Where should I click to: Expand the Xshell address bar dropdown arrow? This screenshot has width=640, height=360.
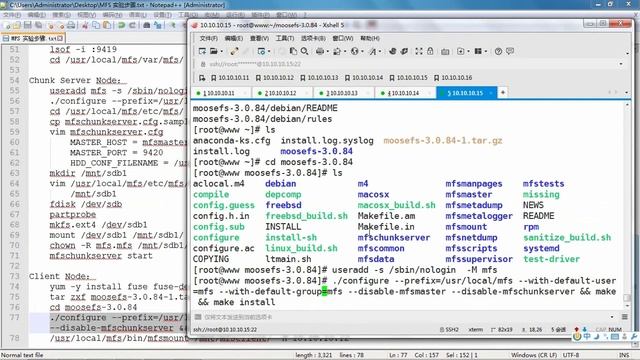tap(621, 64)
